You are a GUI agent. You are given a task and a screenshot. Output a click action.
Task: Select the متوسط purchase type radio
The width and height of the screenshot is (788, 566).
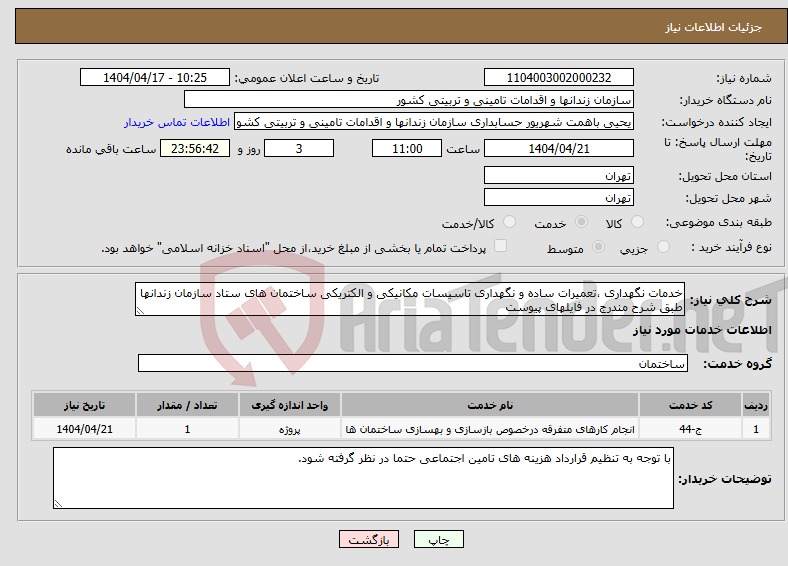[x=599, y=246]
